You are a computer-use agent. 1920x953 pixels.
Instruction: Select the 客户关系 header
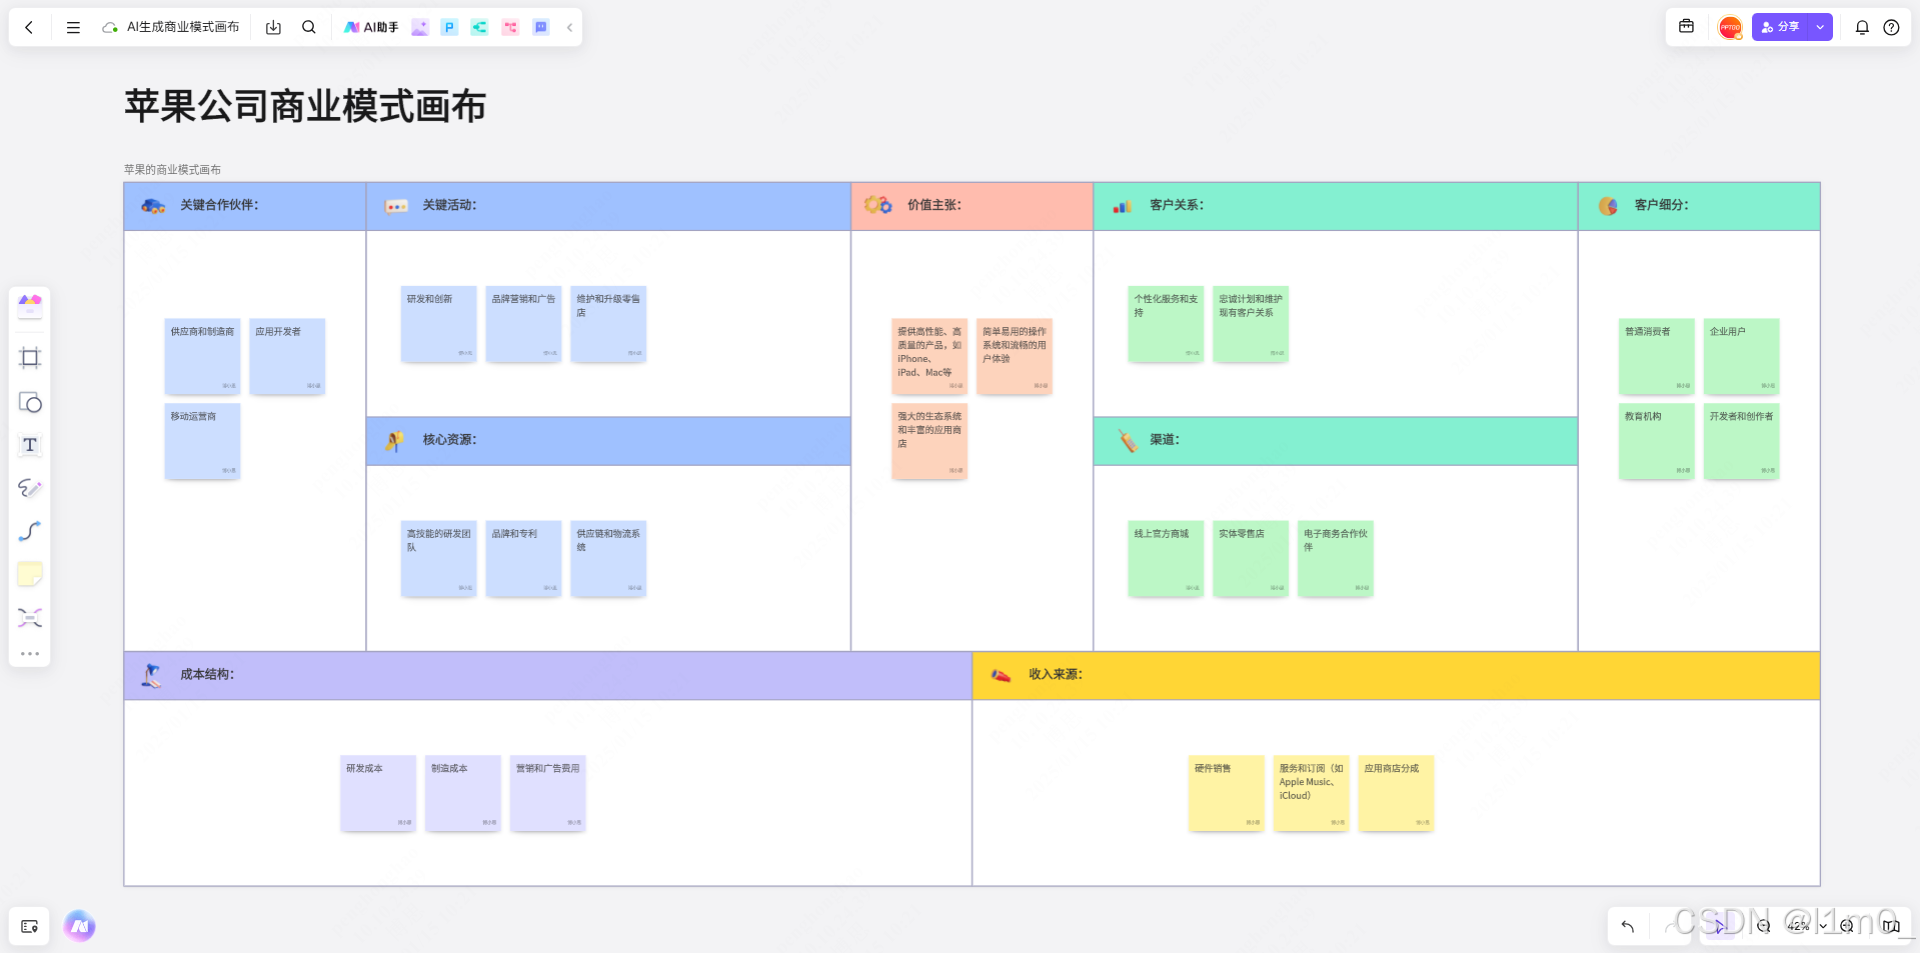pyautogui.click(x=1336, y=206)
